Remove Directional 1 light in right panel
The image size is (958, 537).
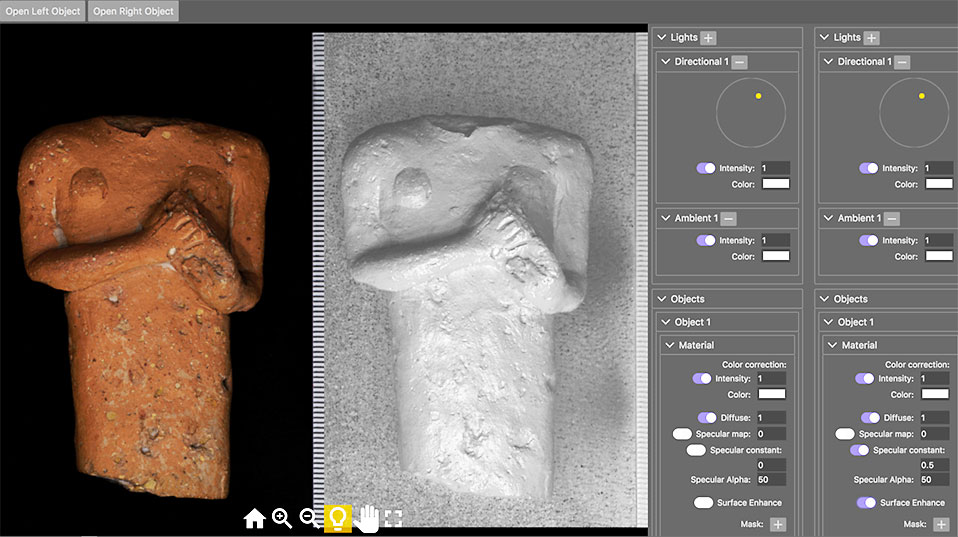pyautogui.click(x=902, y=62)
